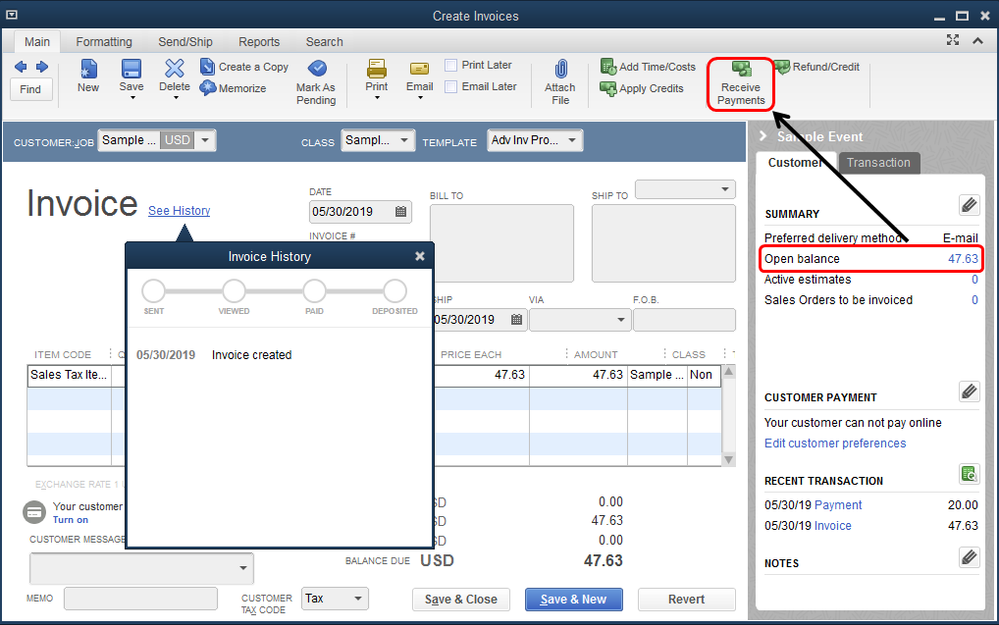
Task: Close the Invoice History popup
Action: tap(420, 256)
